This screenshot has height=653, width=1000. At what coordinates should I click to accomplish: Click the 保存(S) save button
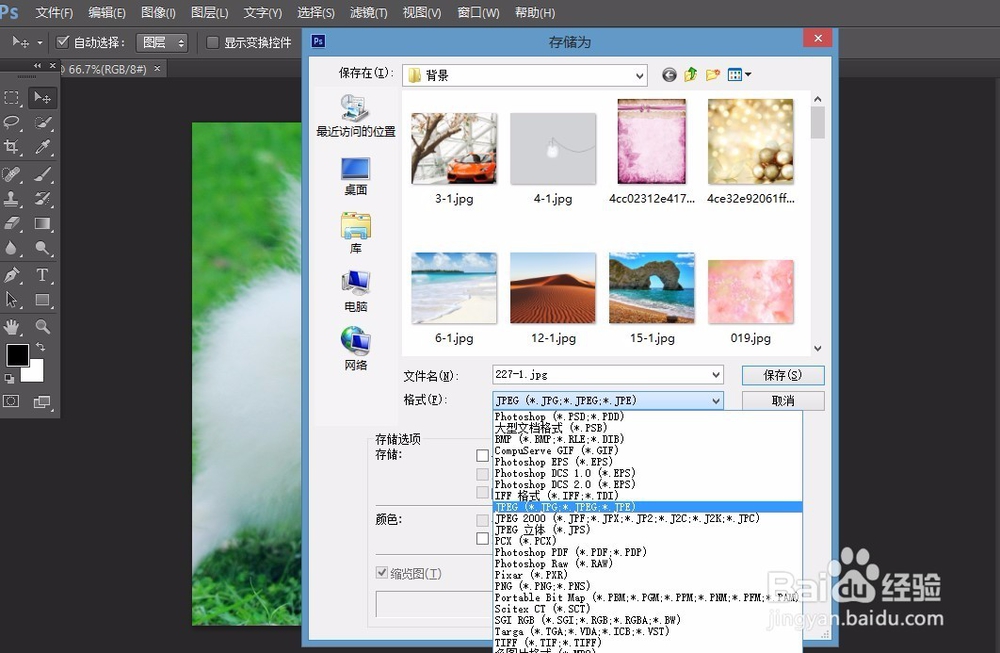pyautogui.click(x=783, y=375)
